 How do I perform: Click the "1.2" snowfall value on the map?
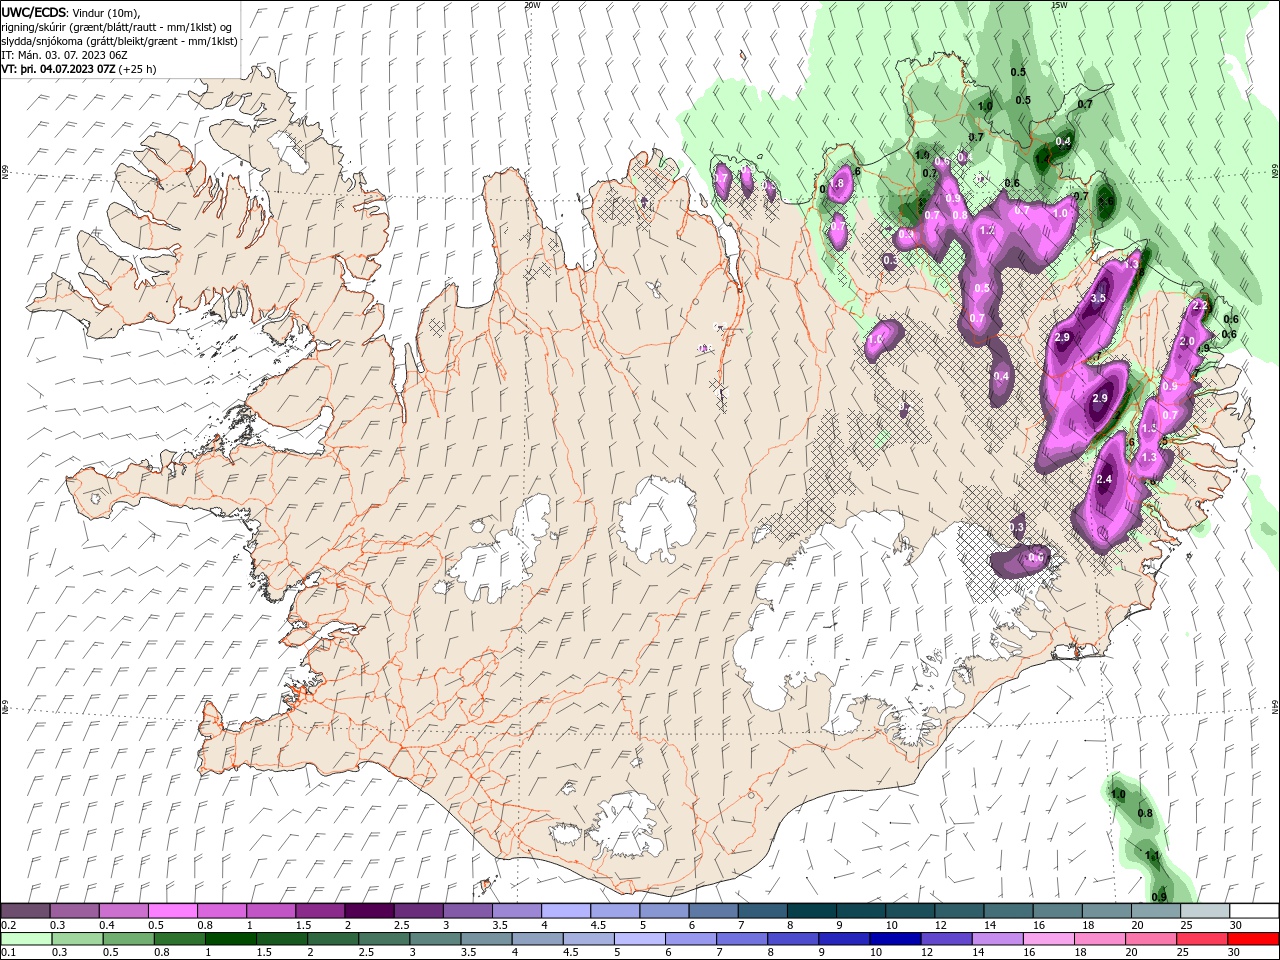click(x=987, y=230)
